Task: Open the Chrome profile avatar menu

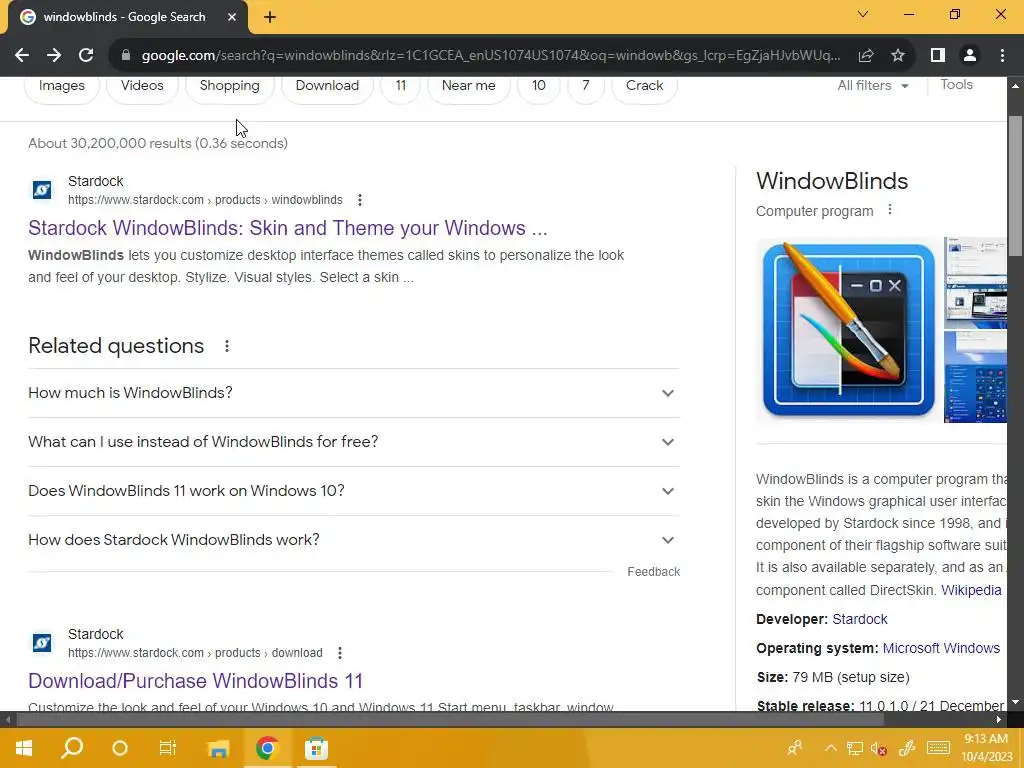Action: pos(970,56)
